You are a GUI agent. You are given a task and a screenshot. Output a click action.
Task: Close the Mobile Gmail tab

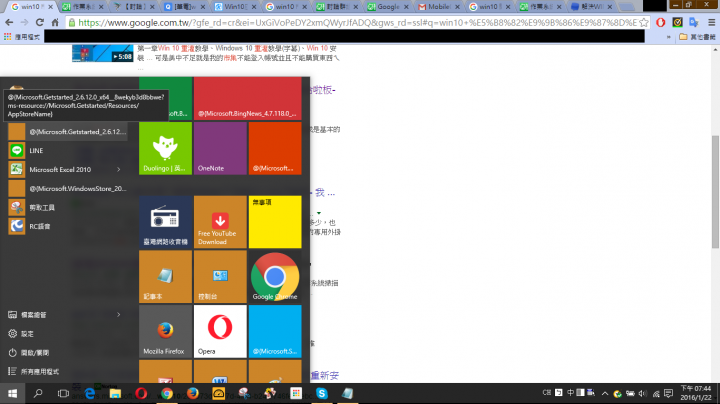(457, 7)
